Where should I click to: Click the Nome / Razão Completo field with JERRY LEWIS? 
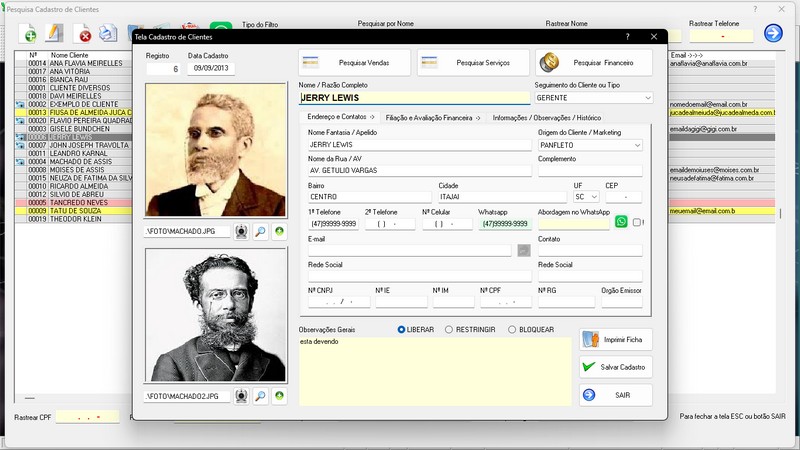414,98
